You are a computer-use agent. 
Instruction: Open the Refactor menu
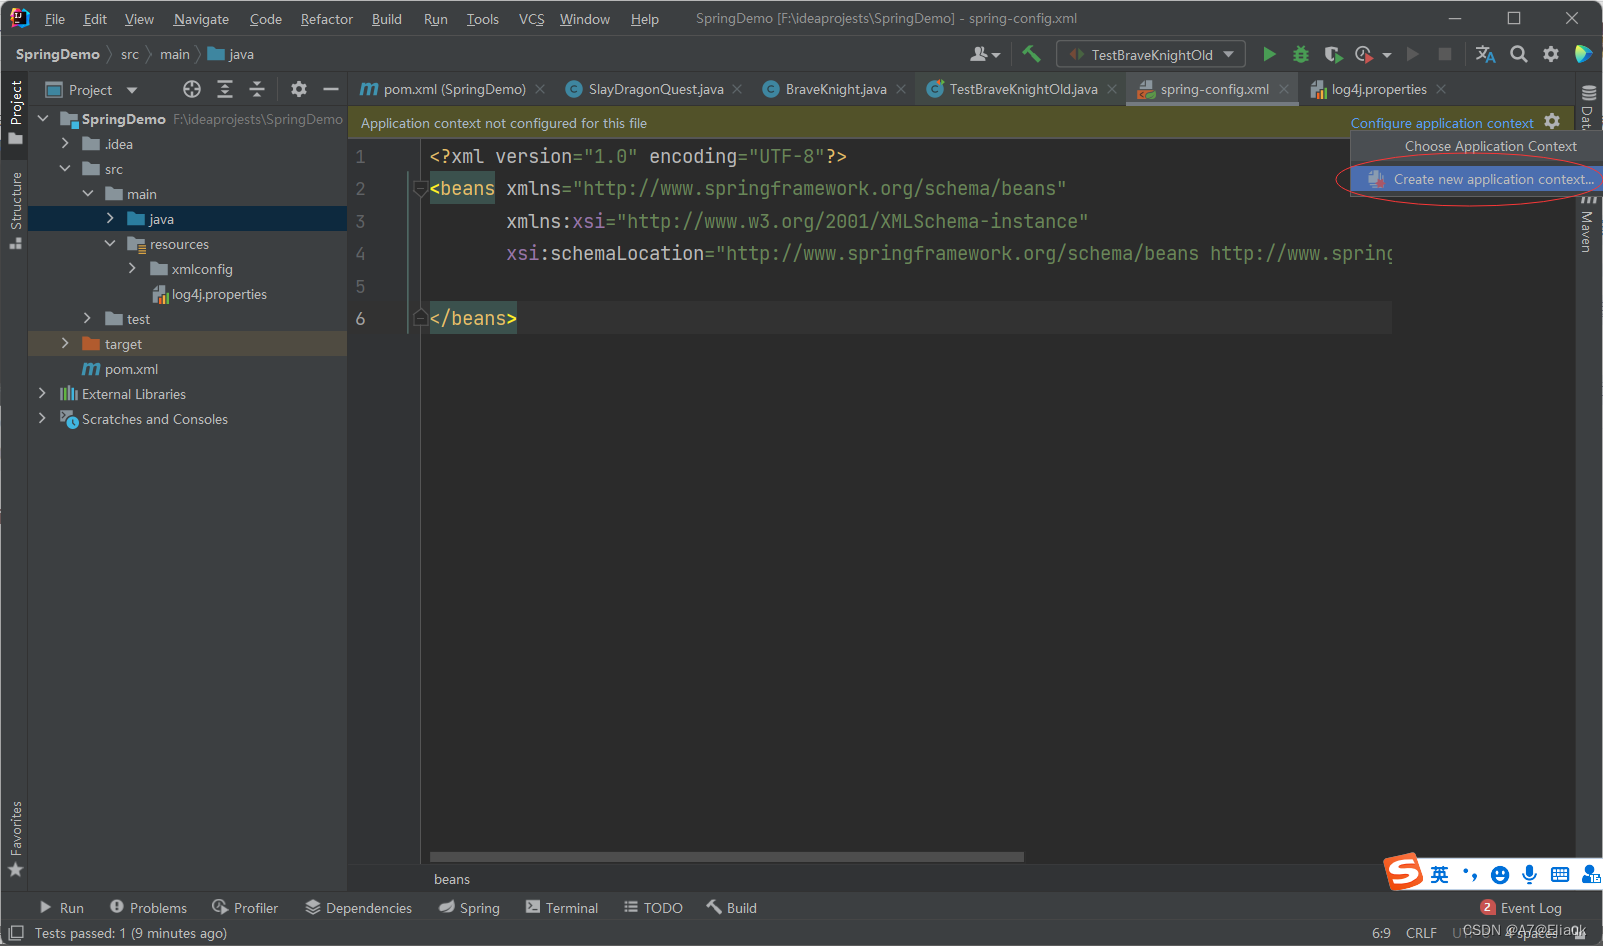[x=327, y=19]
